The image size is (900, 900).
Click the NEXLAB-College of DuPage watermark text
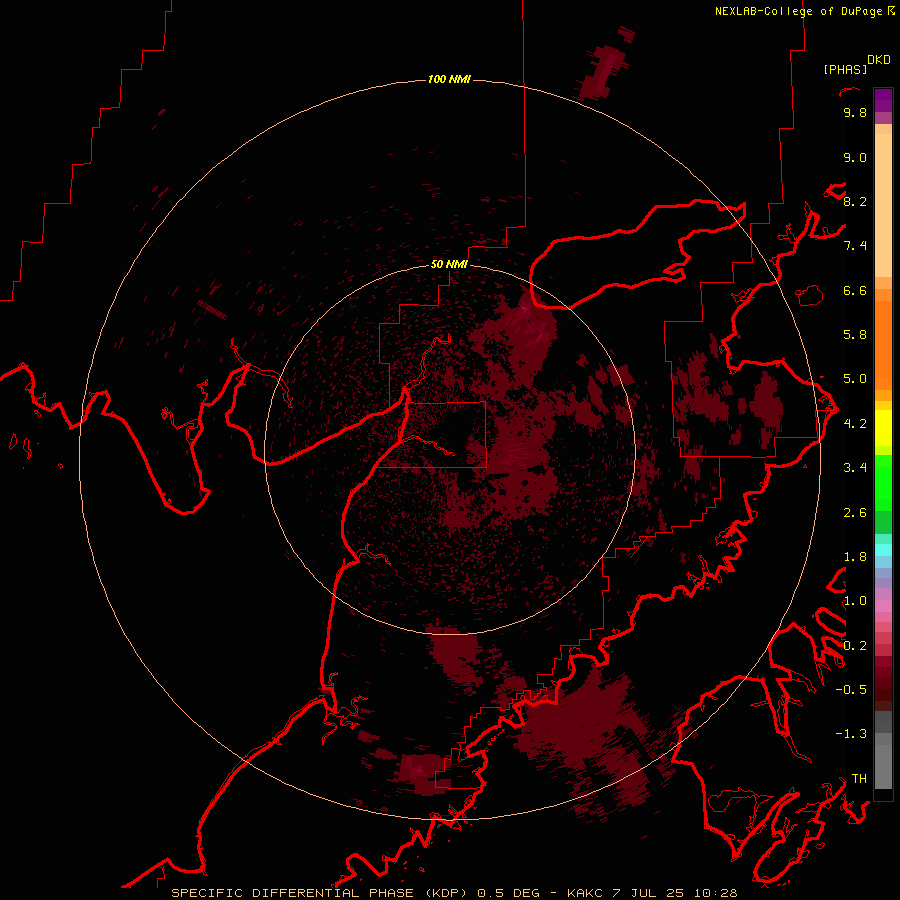[800, 11]
